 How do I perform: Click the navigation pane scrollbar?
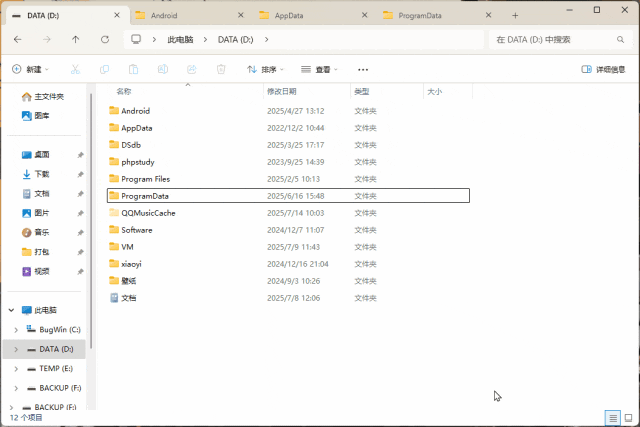tap(91, 220)
